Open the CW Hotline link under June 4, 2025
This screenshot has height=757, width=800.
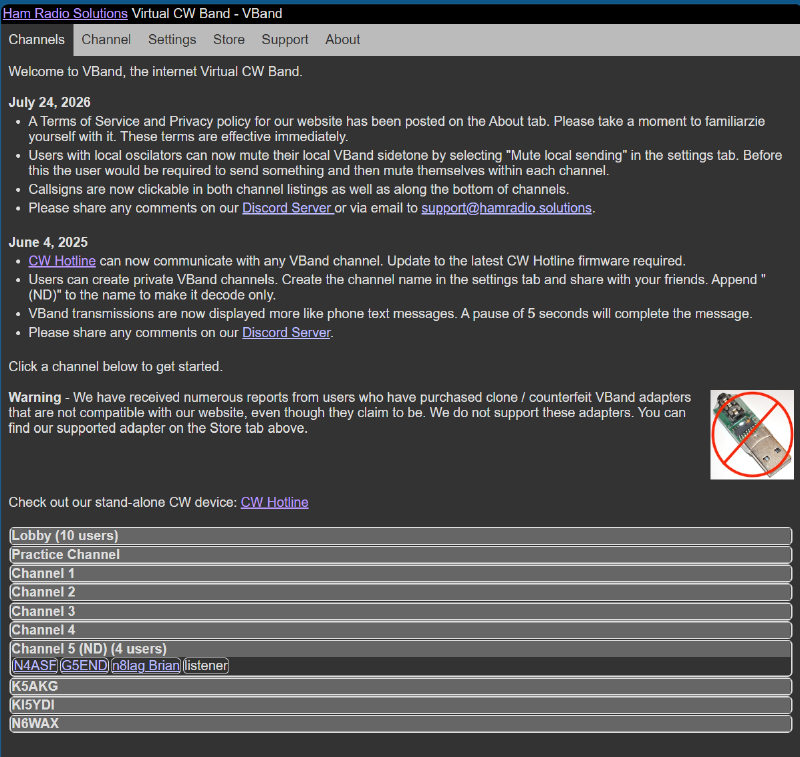coord(62,261)
